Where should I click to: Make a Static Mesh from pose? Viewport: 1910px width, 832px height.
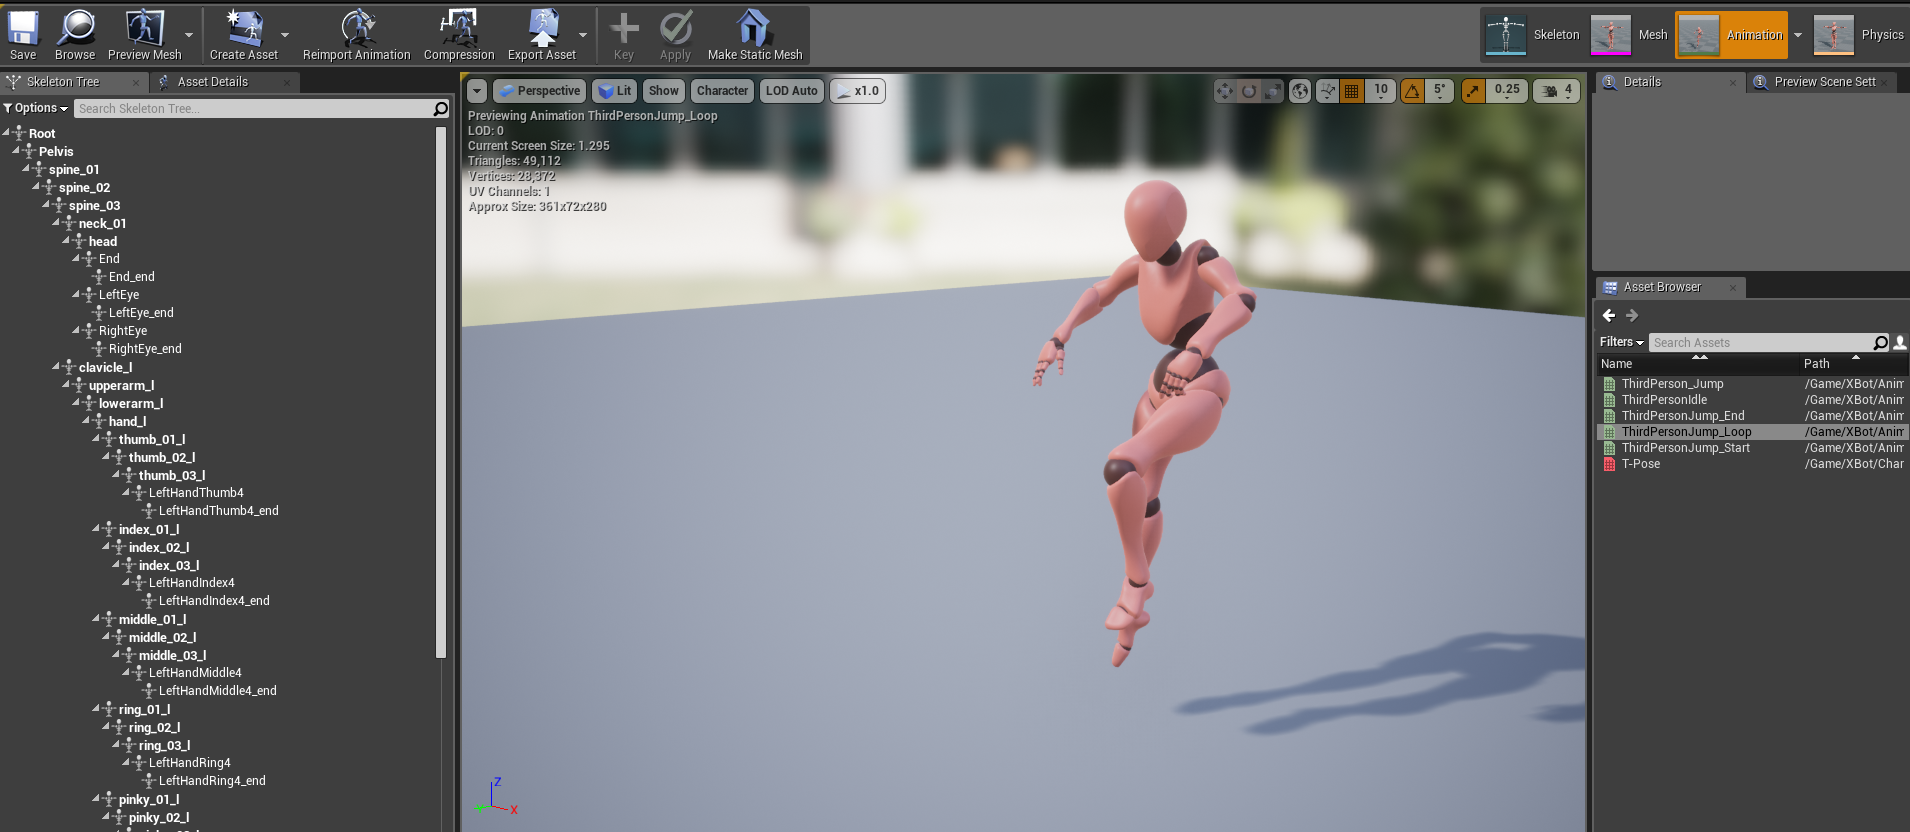click(755, 35)
